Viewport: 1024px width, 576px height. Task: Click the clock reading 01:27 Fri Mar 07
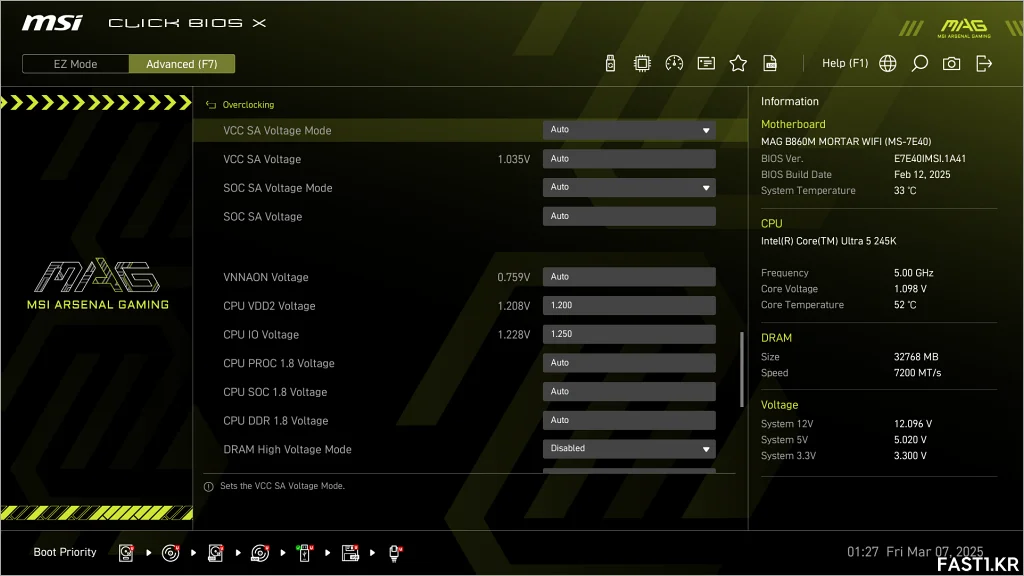(914, 552)
